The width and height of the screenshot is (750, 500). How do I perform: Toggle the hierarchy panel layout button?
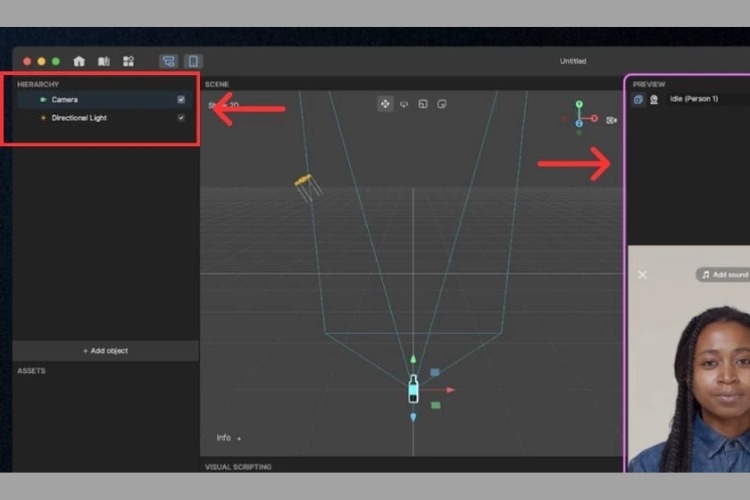(x=169, y=61)
